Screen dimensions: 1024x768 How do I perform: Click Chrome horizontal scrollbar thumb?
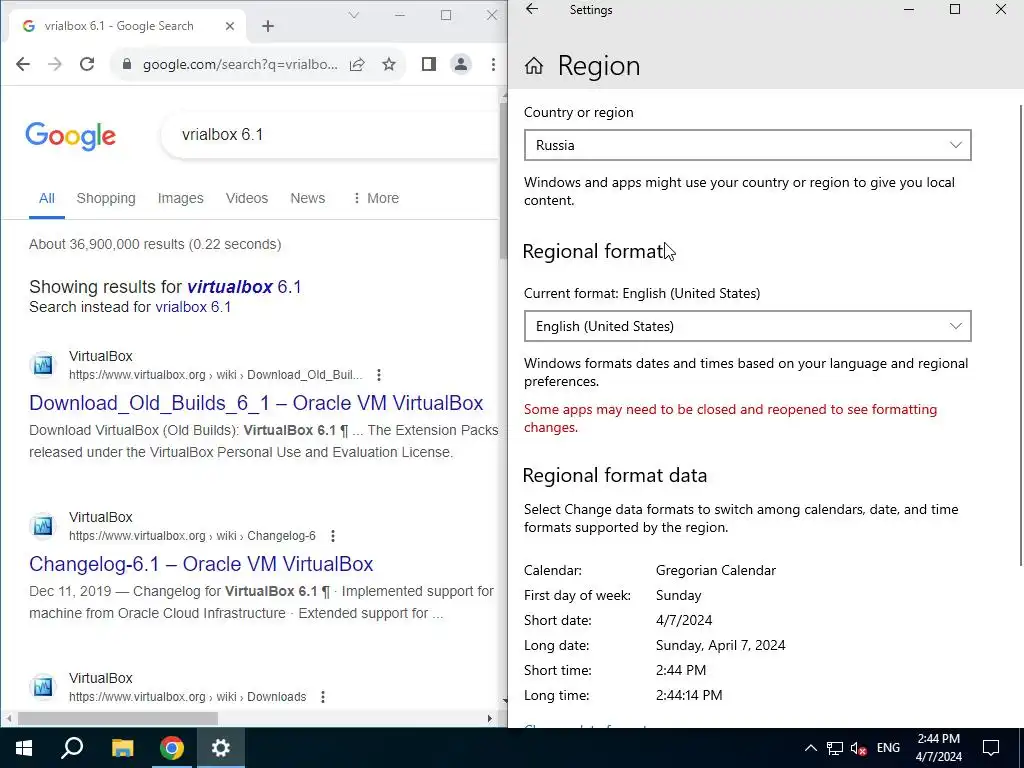(118, 718)
